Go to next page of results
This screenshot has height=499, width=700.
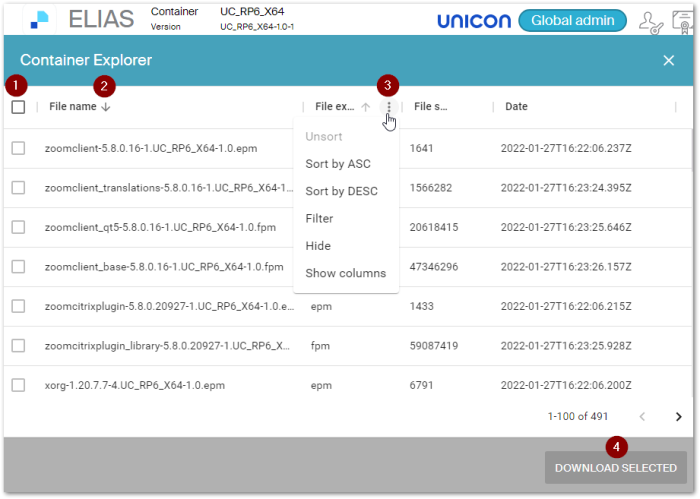coord(678,416)
